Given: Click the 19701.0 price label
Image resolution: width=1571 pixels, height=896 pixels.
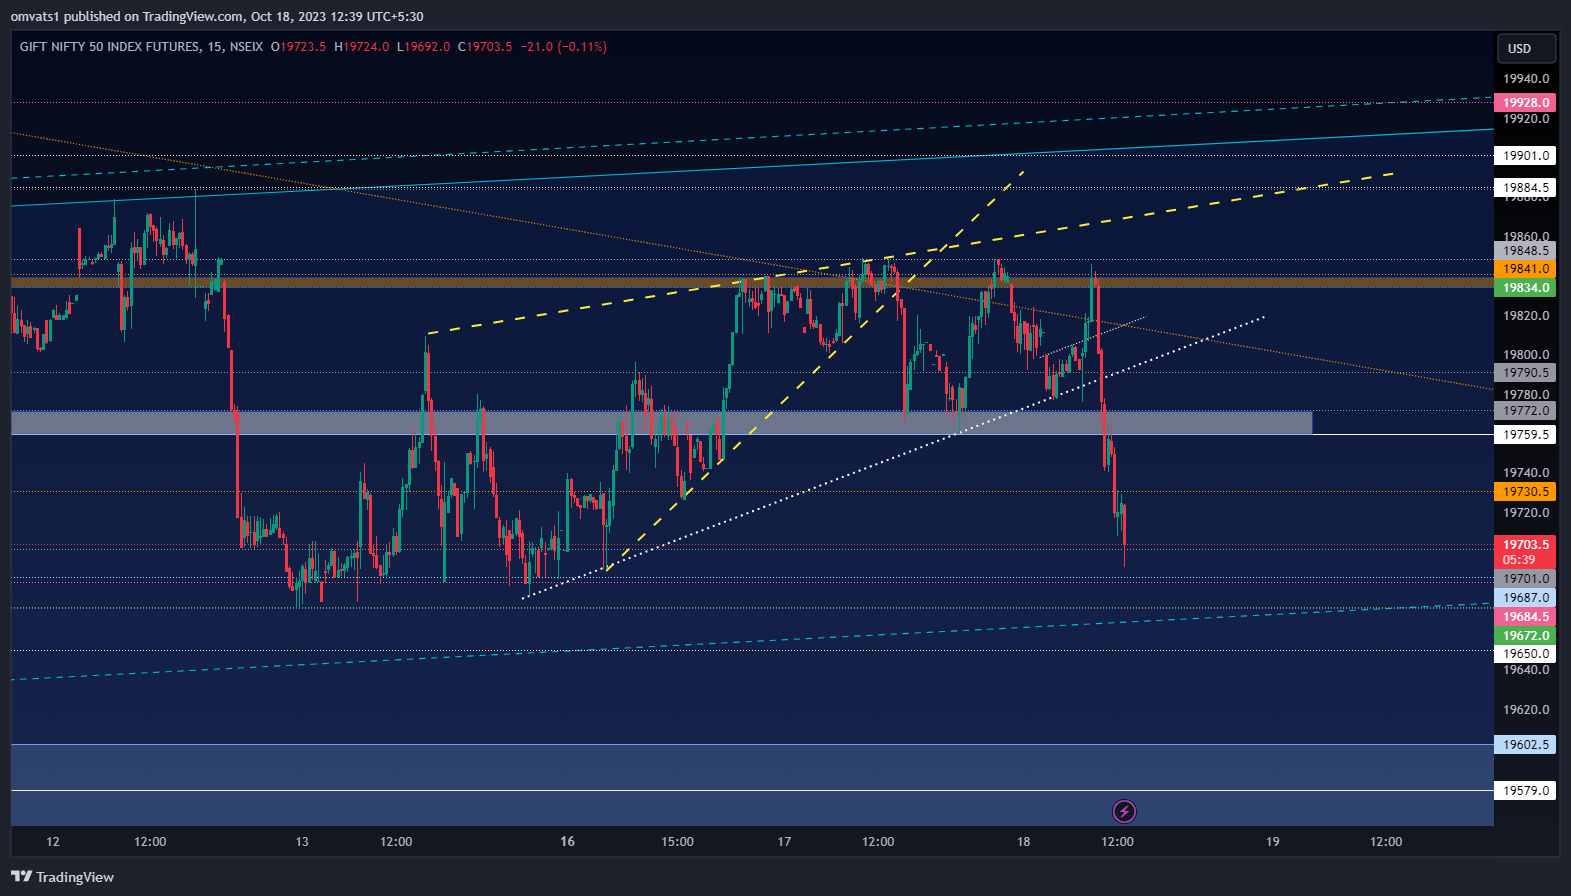Looking at the screenshot, I should pos(1526,579).
